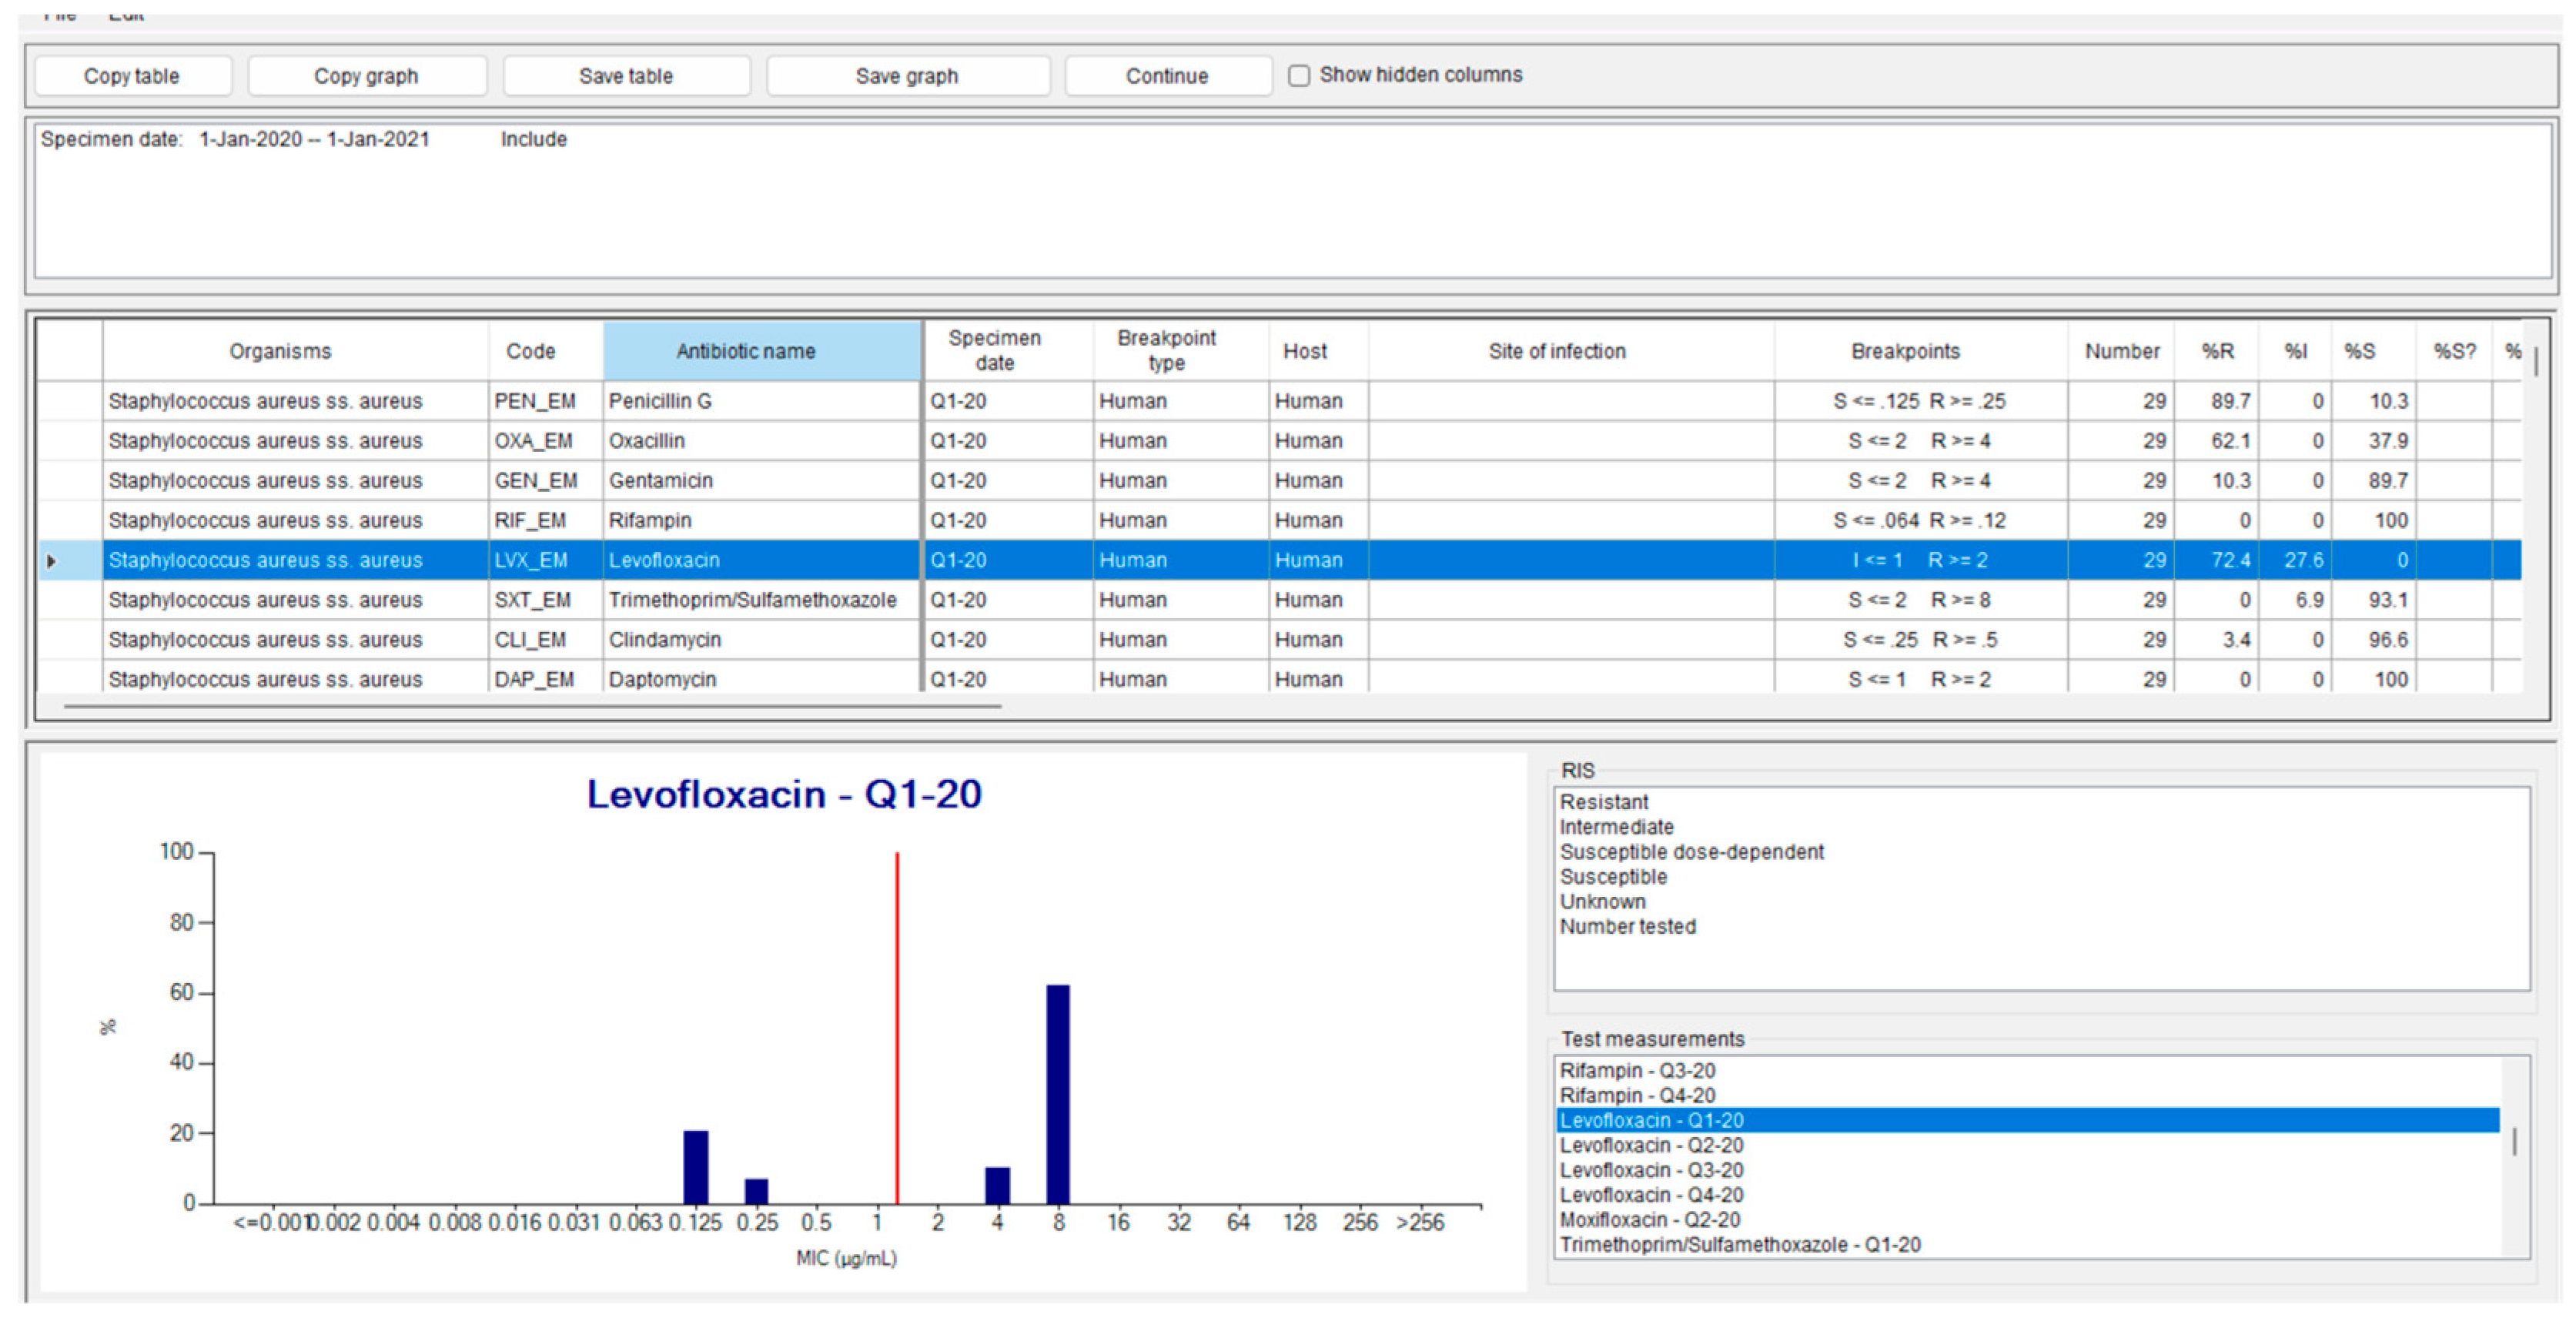Choose Resistant in RIS list
2576x1318 pixels.
tap(1603, 802)
